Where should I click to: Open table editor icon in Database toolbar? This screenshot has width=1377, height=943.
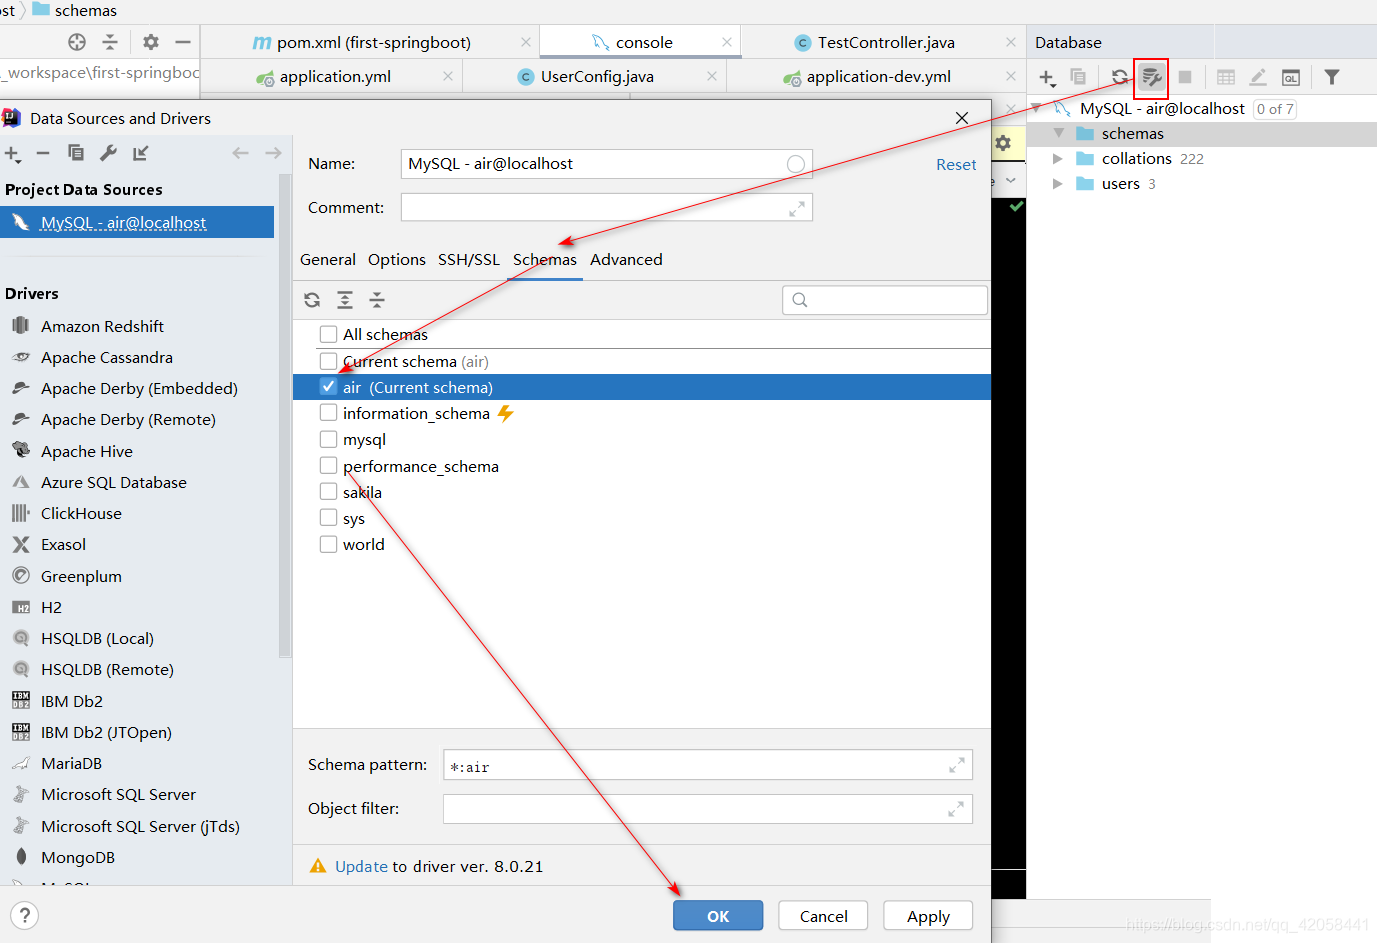(1226, 77)
